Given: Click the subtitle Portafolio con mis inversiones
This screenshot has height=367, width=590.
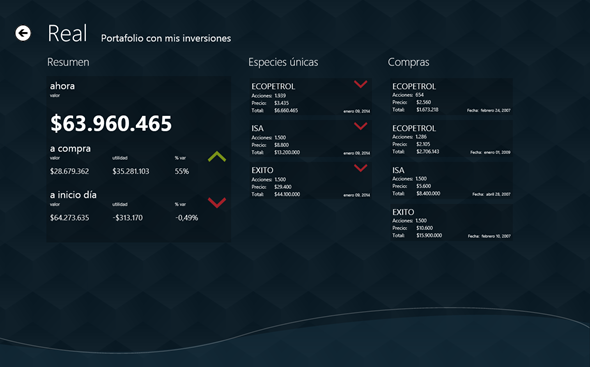Looking at the screenshot, I should click(166, 38).
